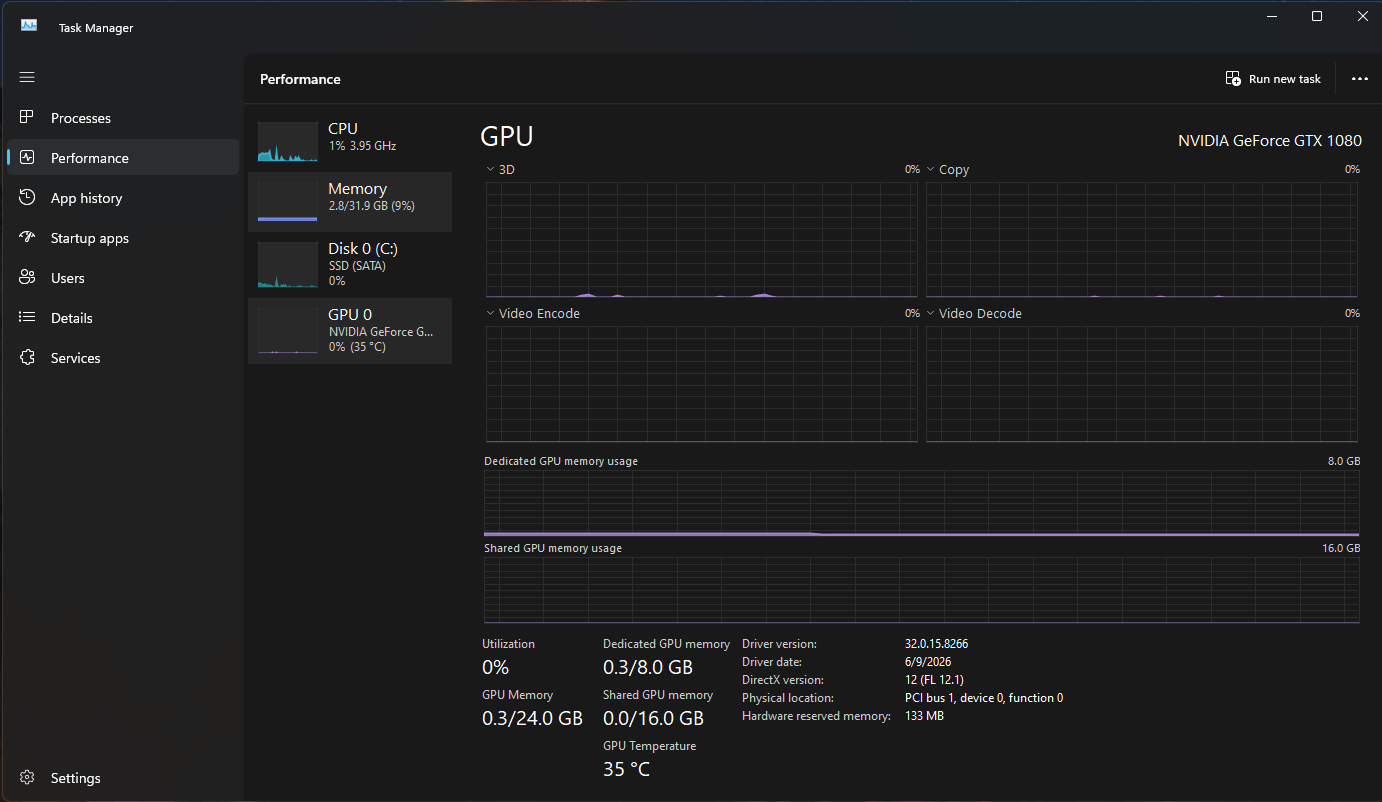Screen dimensions: 1382x802
Task: Click the three-dot more options icon
Action: click(x=1359, y=79)
